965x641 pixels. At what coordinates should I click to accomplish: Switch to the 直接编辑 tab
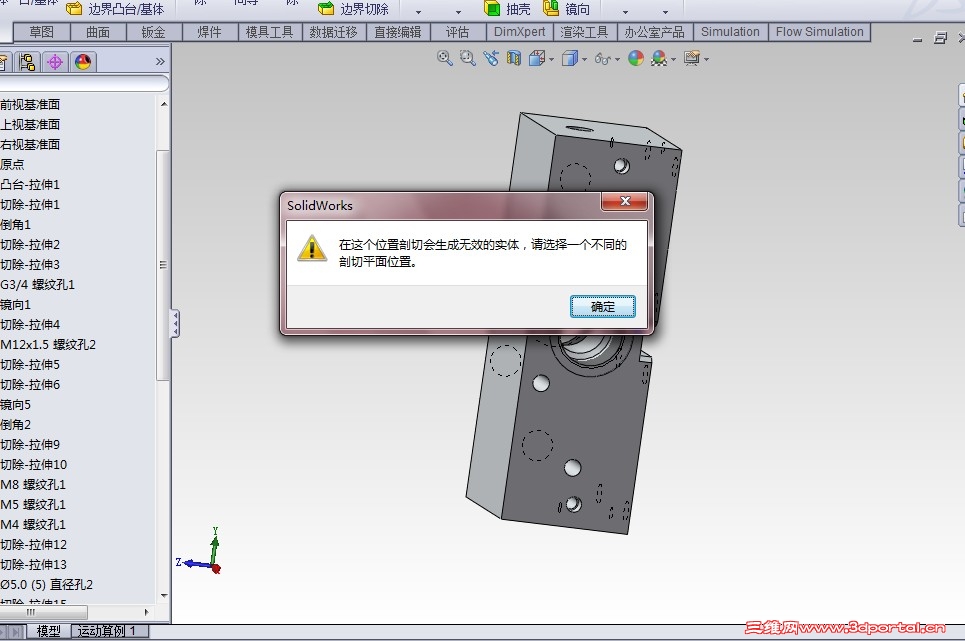398,32
